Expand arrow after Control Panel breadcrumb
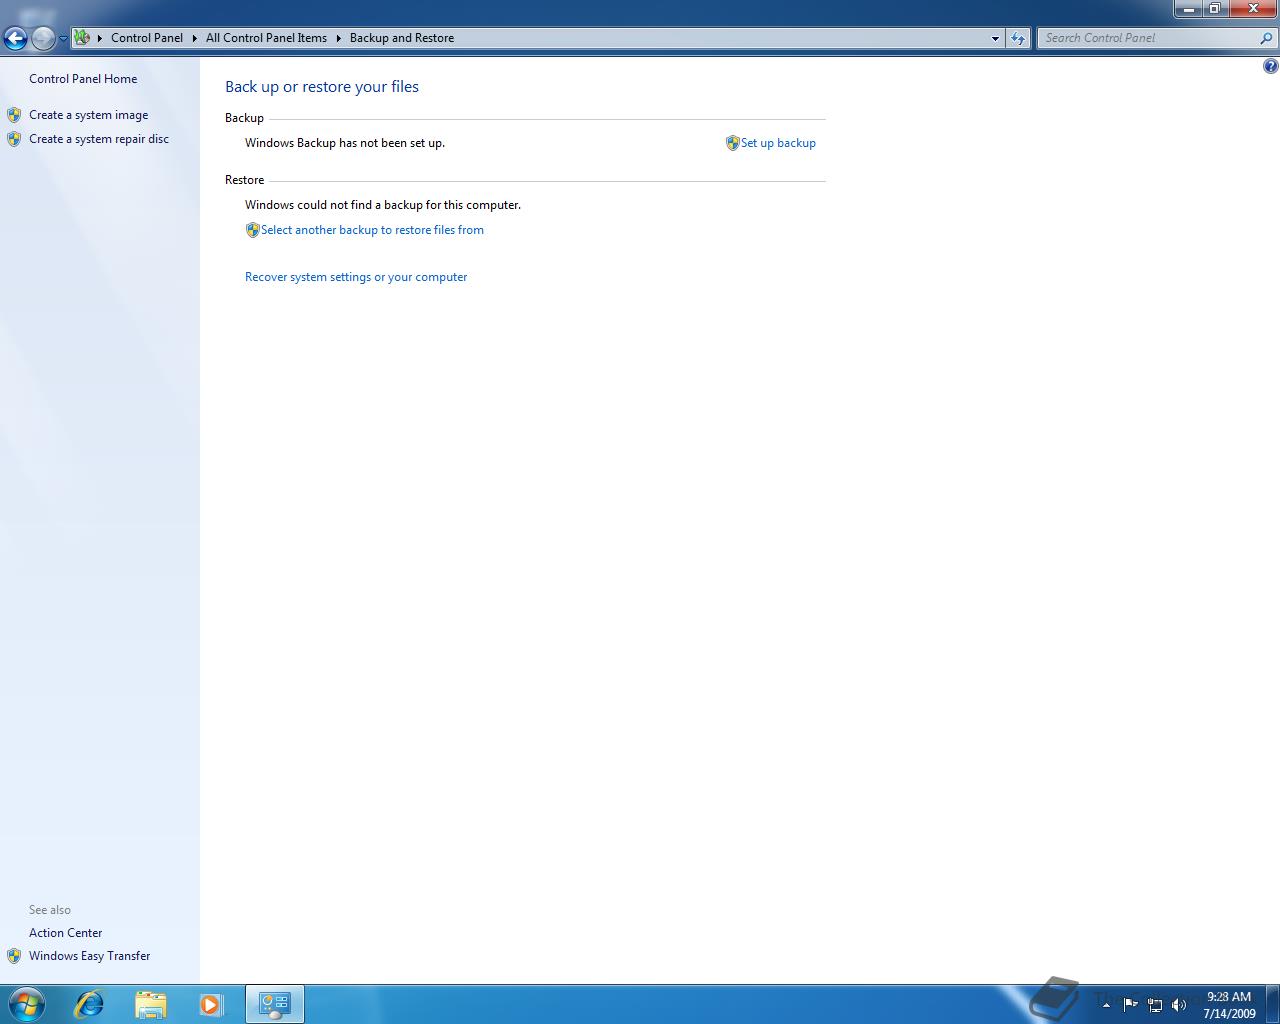Viewport: 1280px width, 1024px height. click(x=194, y=38)
